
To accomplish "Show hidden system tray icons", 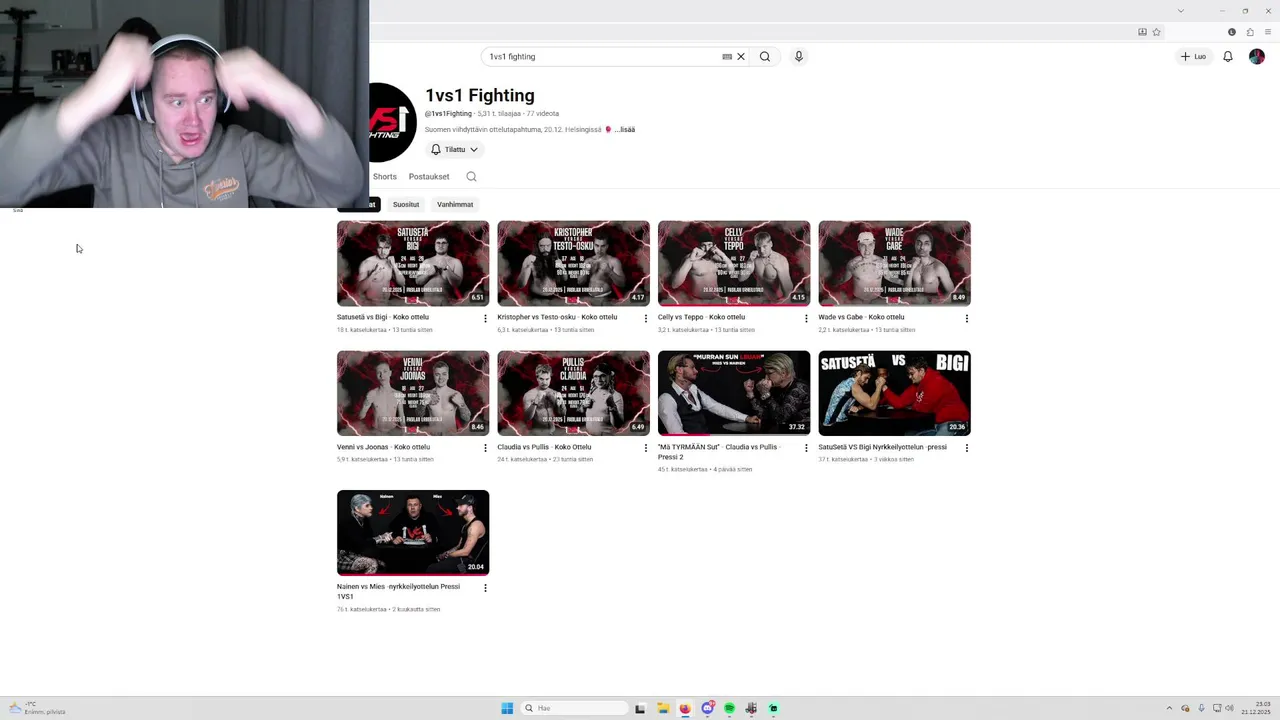I will tap(1169, 708).
